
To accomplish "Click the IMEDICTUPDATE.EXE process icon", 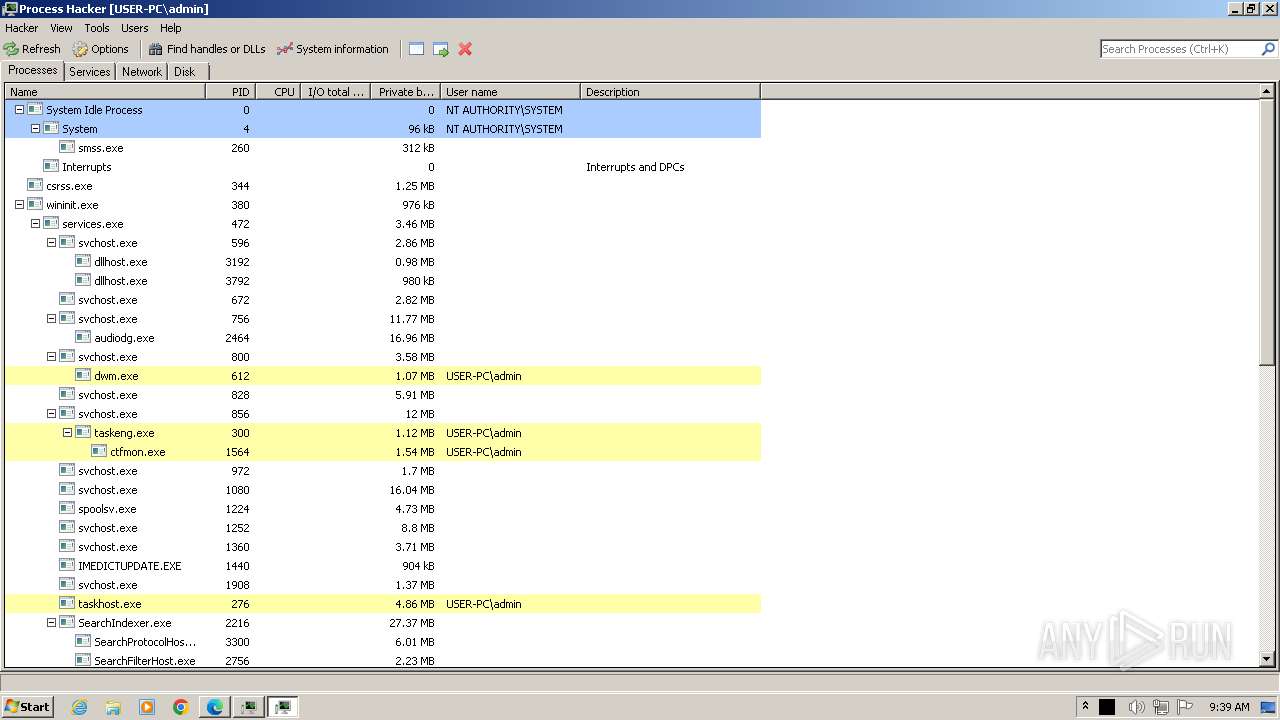I will click(67, 566).
